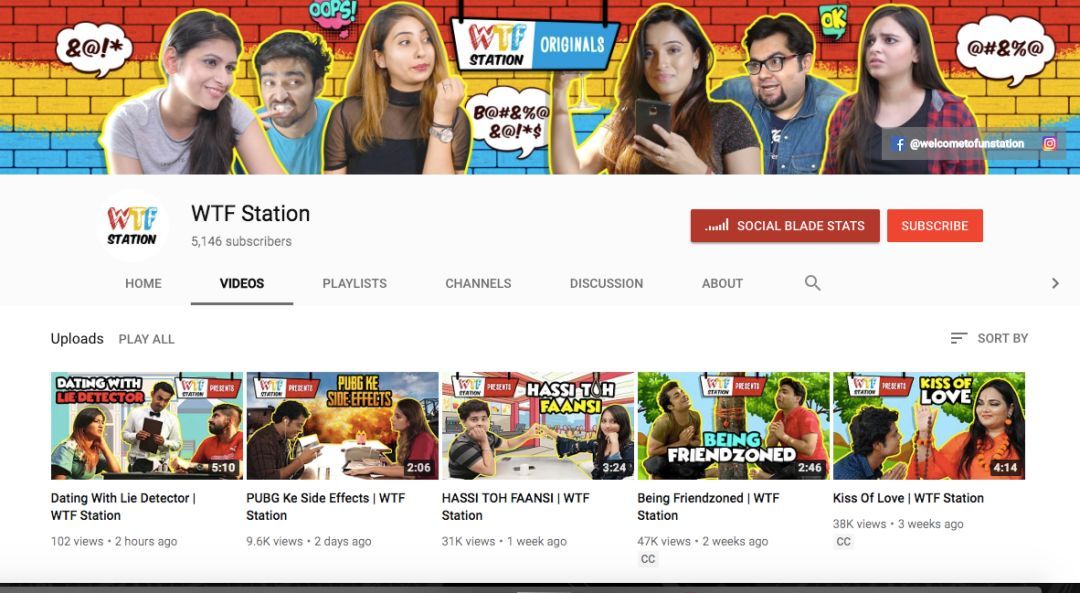Click the CC badge under Being Friendzoned
Viewport: 1080px width, 593px height.
pos(648,559)
